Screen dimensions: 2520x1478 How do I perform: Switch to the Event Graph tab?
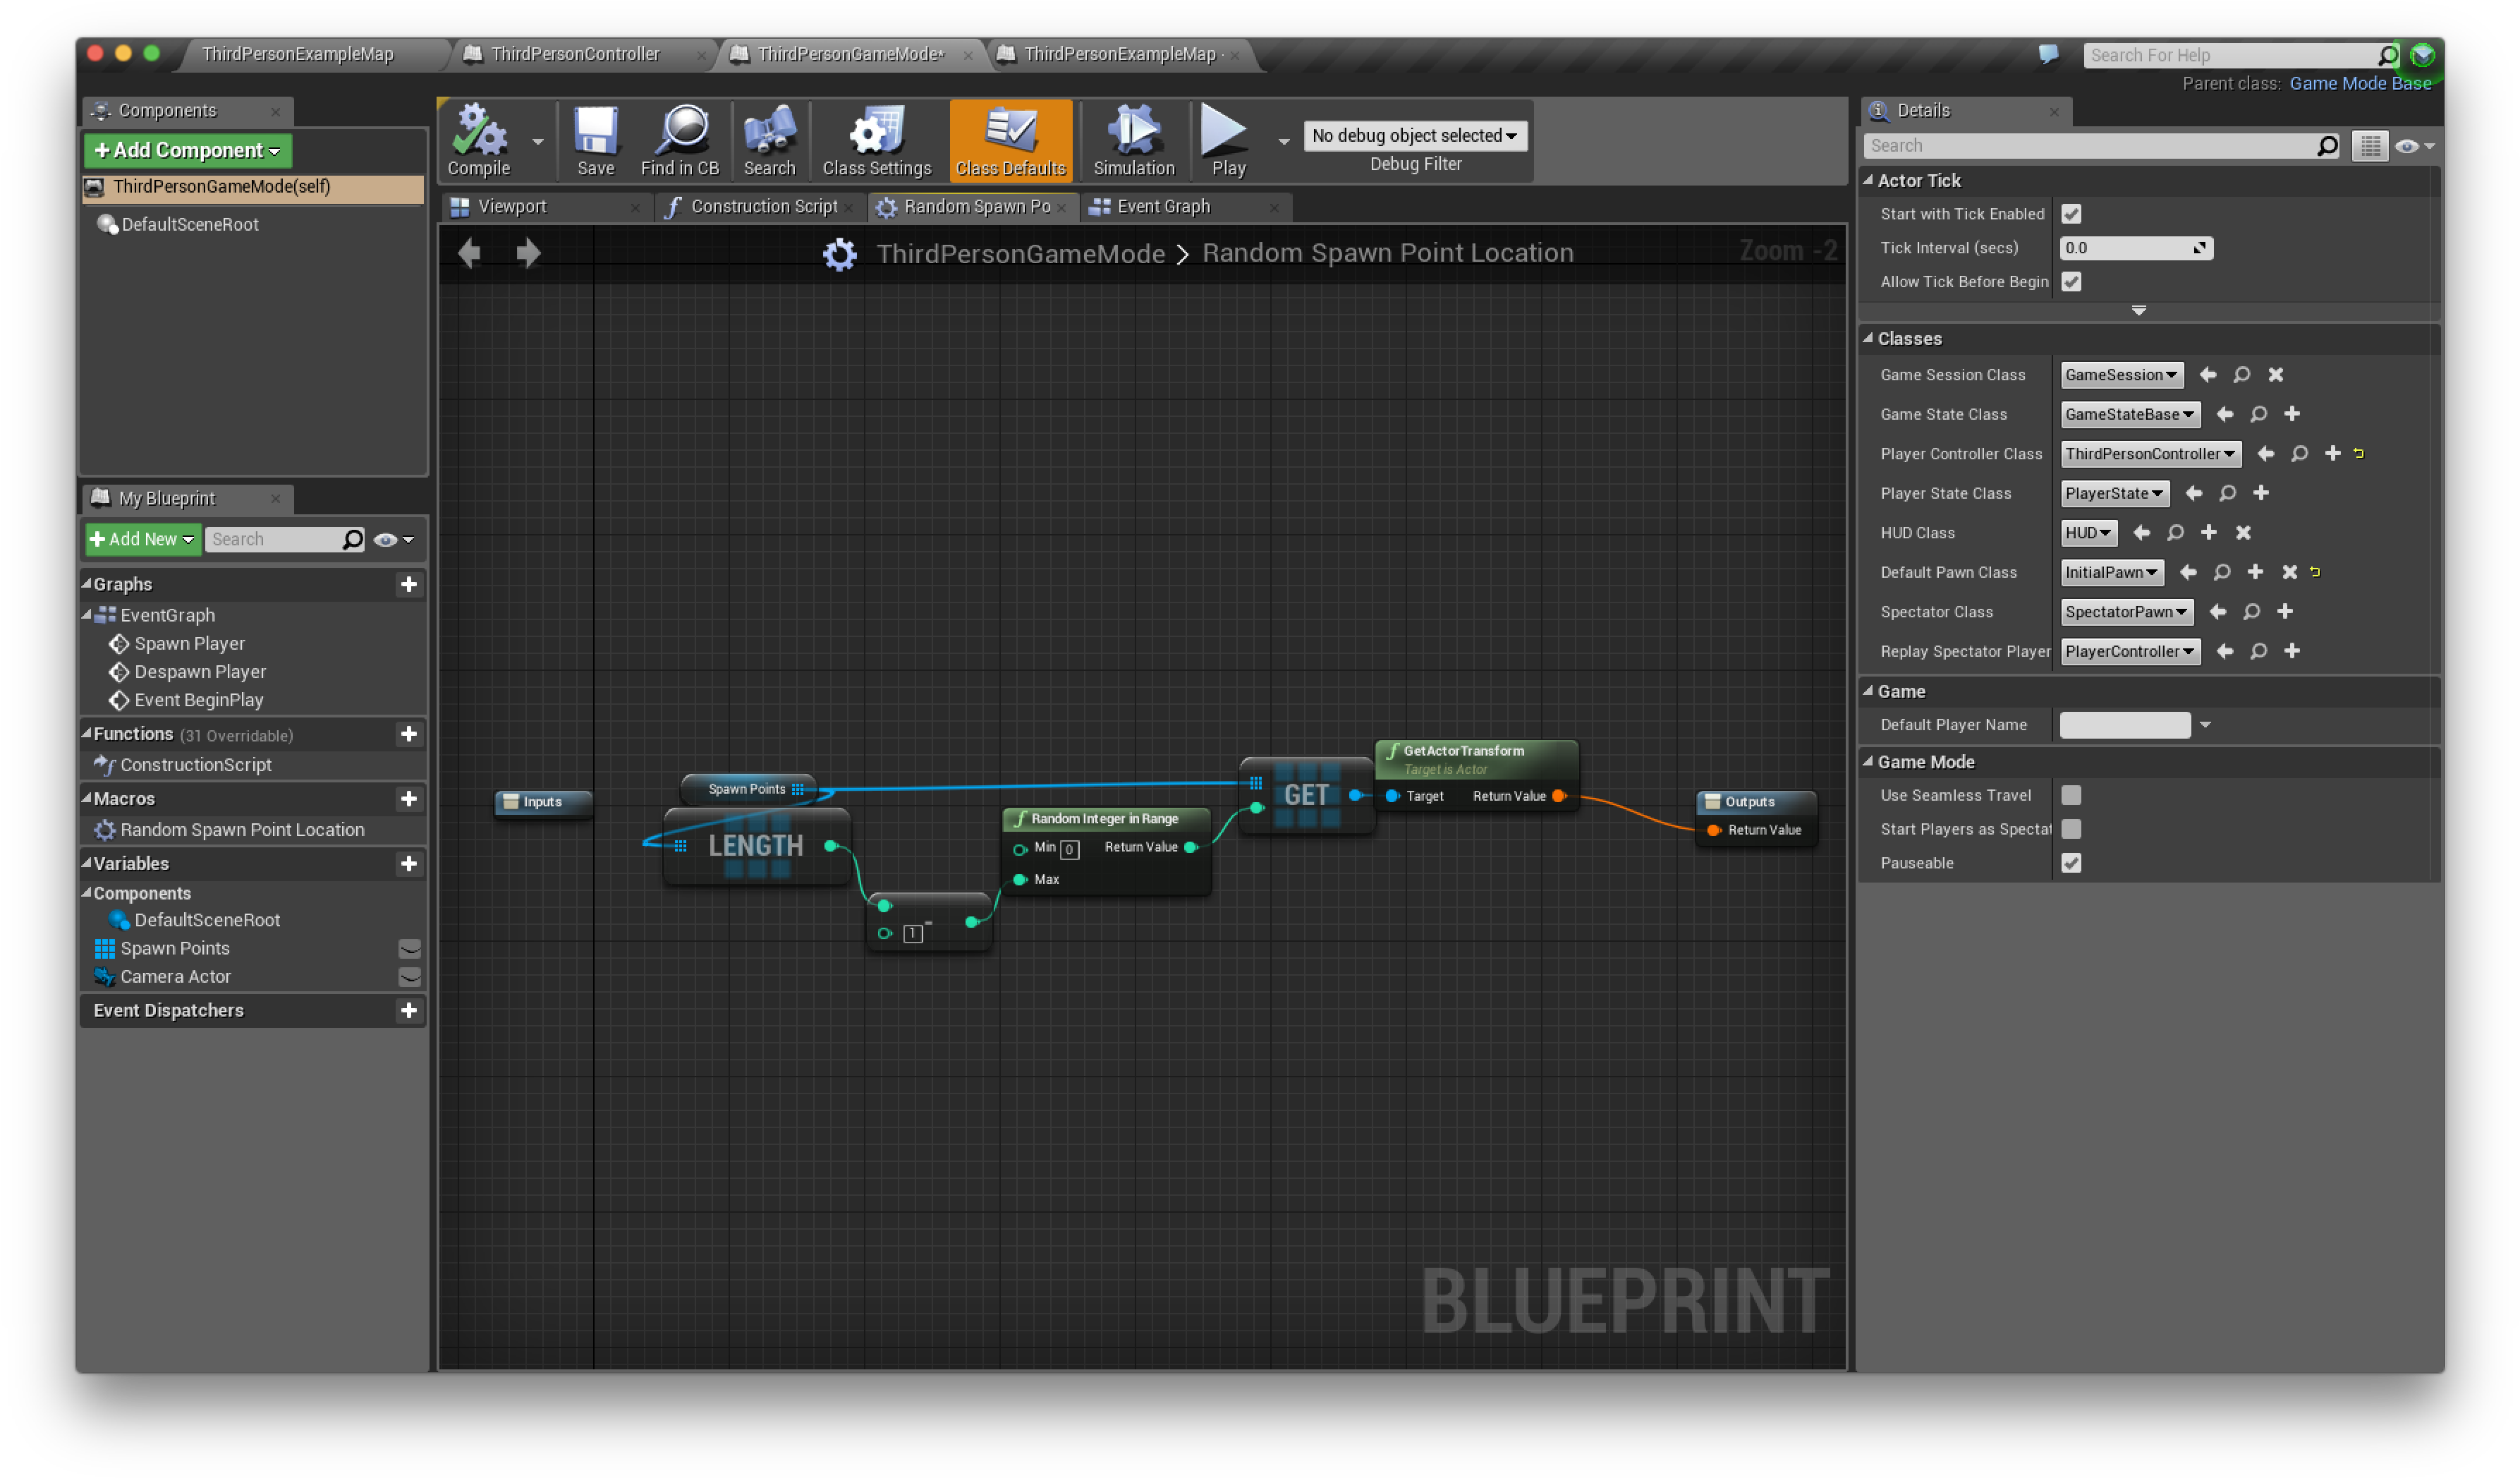click(x=1163, y=206)
